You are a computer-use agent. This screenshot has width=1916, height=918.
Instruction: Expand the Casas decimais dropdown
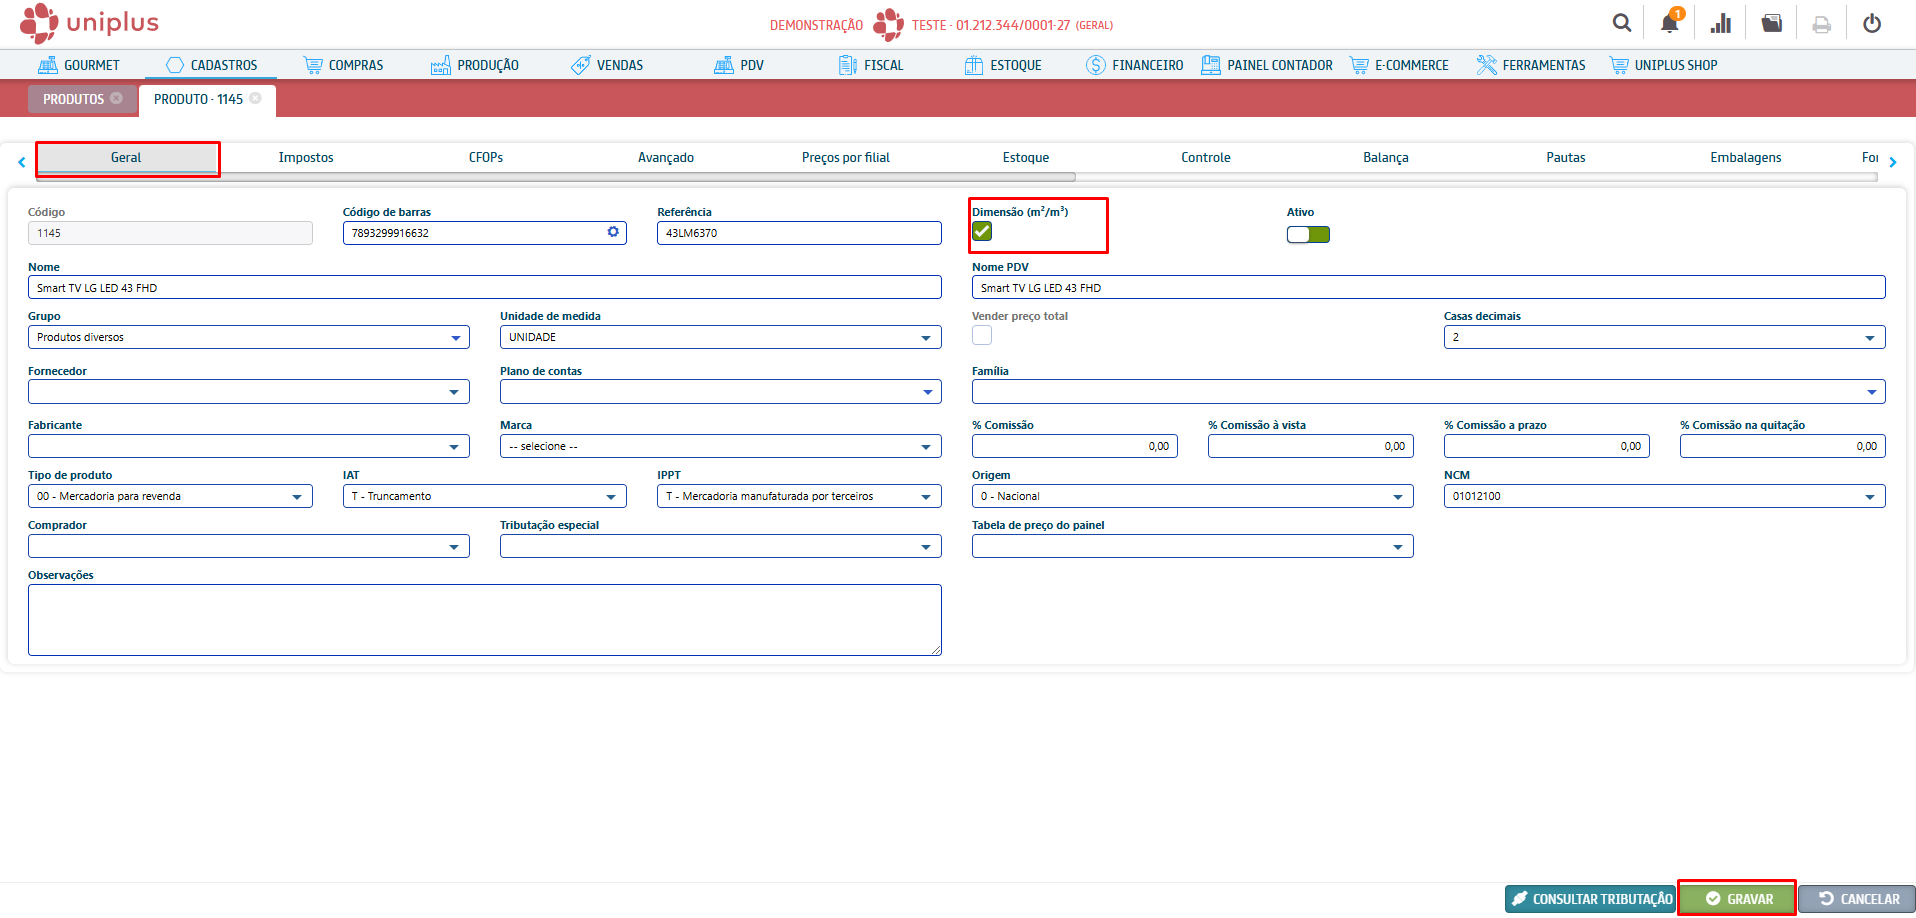tap(1665, 337)
